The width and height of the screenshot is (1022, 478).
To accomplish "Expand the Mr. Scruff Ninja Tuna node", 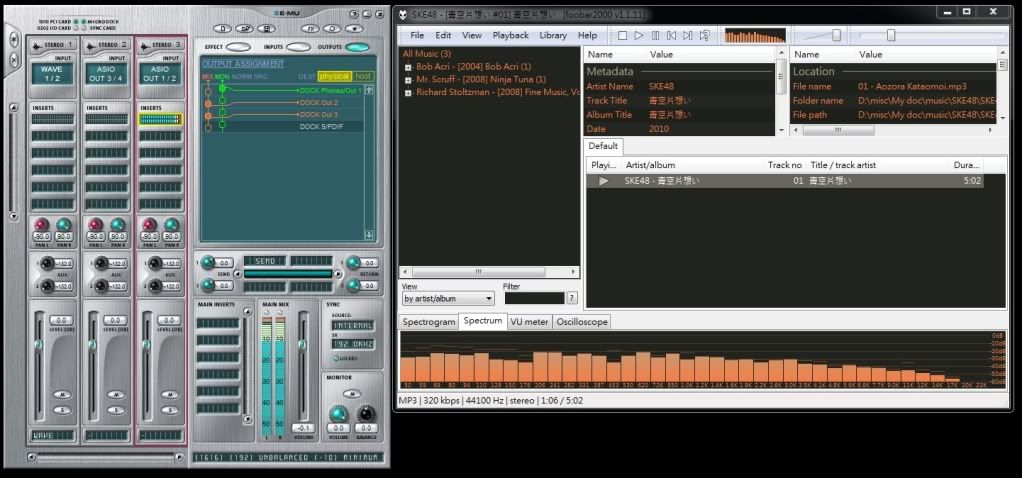I will 408,79.
